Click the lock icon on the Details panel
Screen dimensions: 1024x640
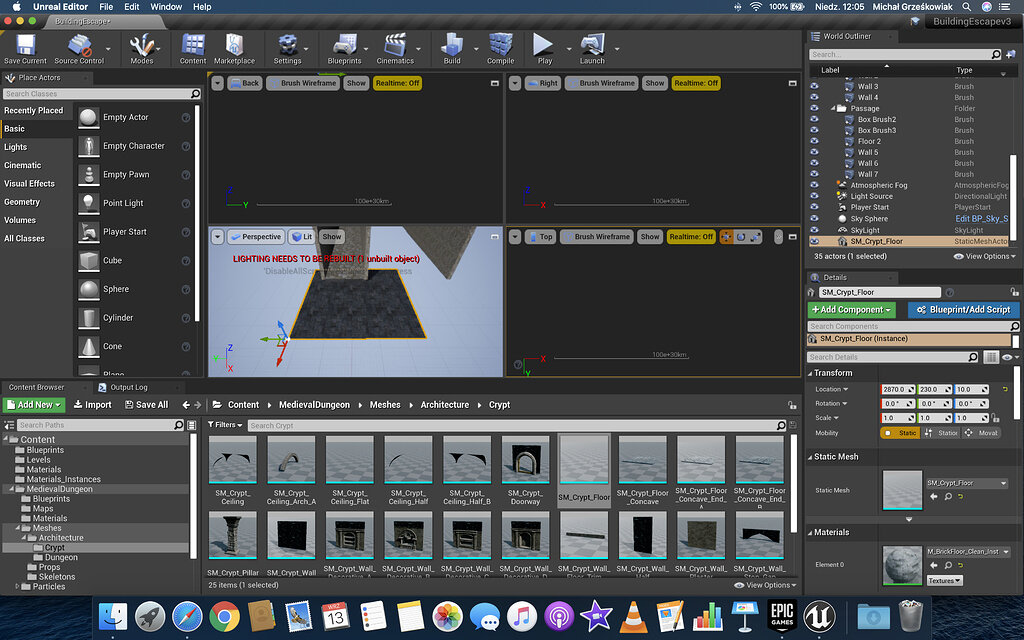(x=1015, y=291)
